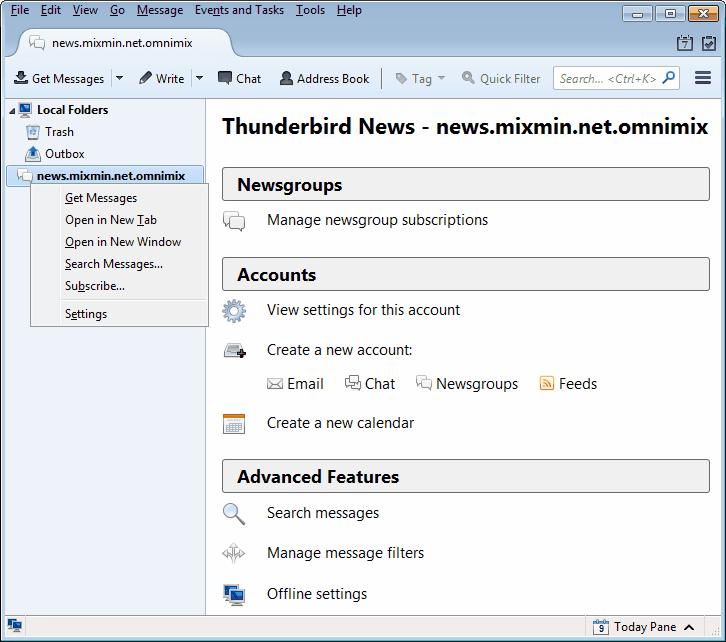The height and width of the screenshot is (642, 726).
Task: Click the search messages magnifier icon
Action: (x=234, y=514)
